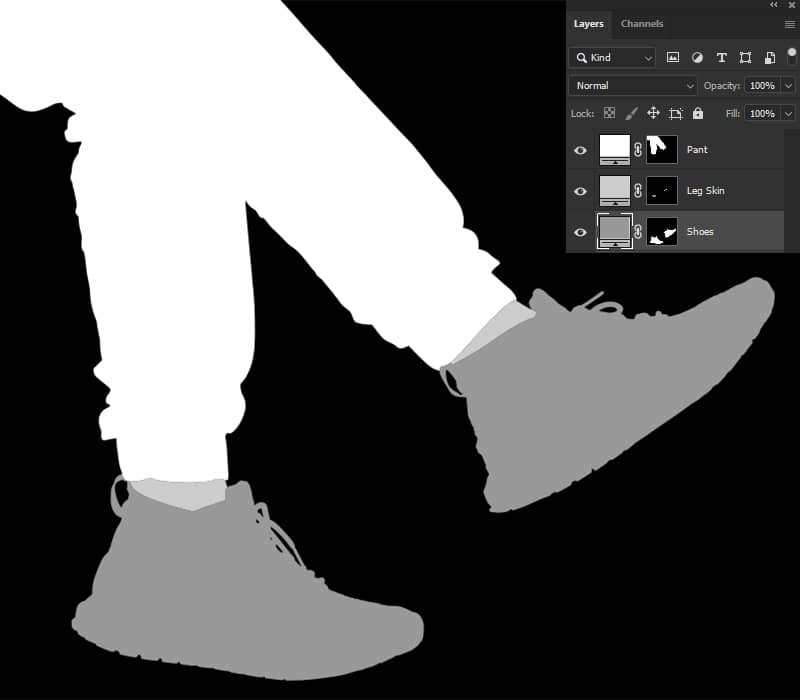Image resolution: width=800 pixels, height=700 pixels.
Task: Filter layers by type layers icon
Action: (x=721, y=58)
